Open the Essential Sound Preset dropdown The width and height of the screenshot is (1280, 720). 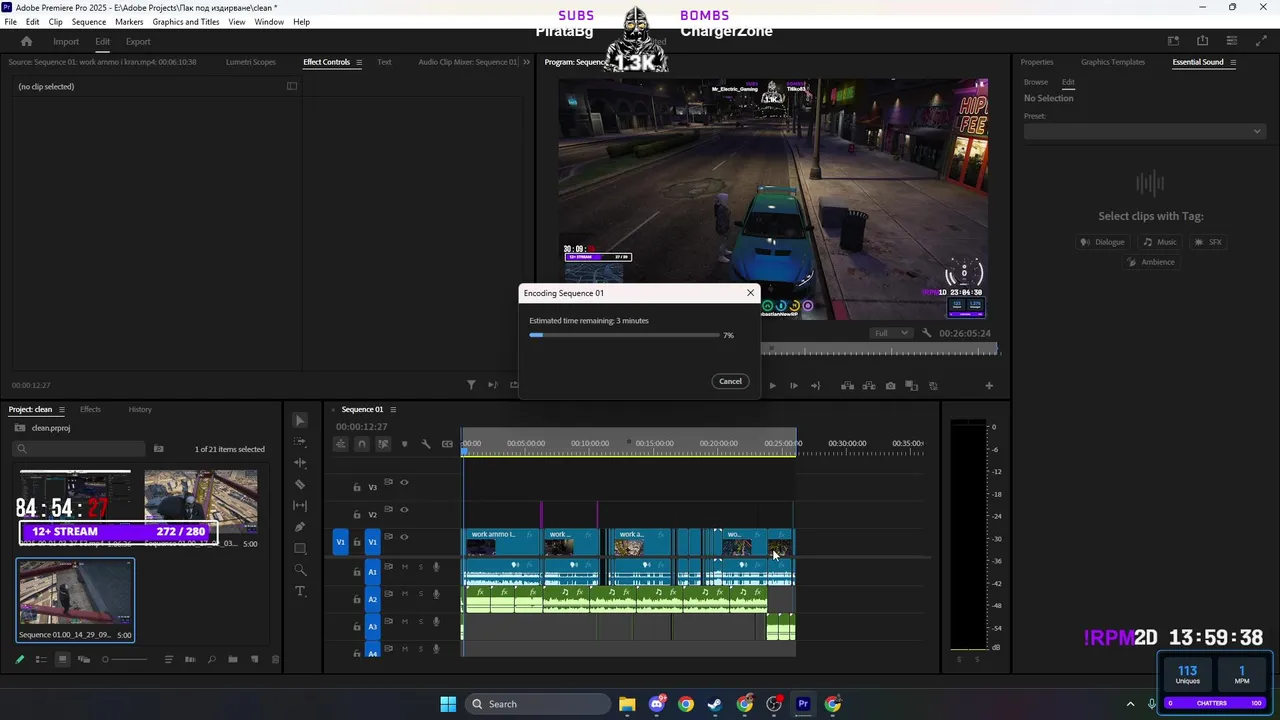point(1144,131)
